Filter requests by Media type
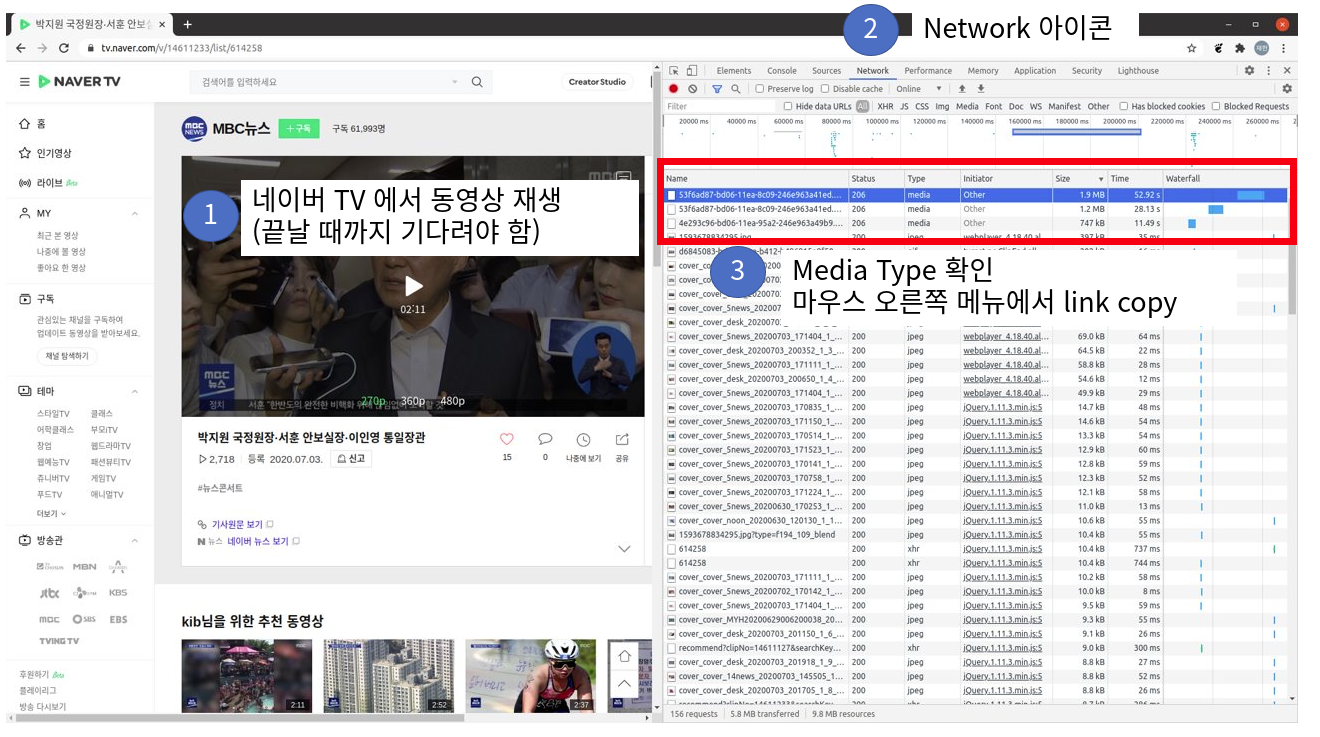The image size is (1320, 737). [x=967, y=106]
